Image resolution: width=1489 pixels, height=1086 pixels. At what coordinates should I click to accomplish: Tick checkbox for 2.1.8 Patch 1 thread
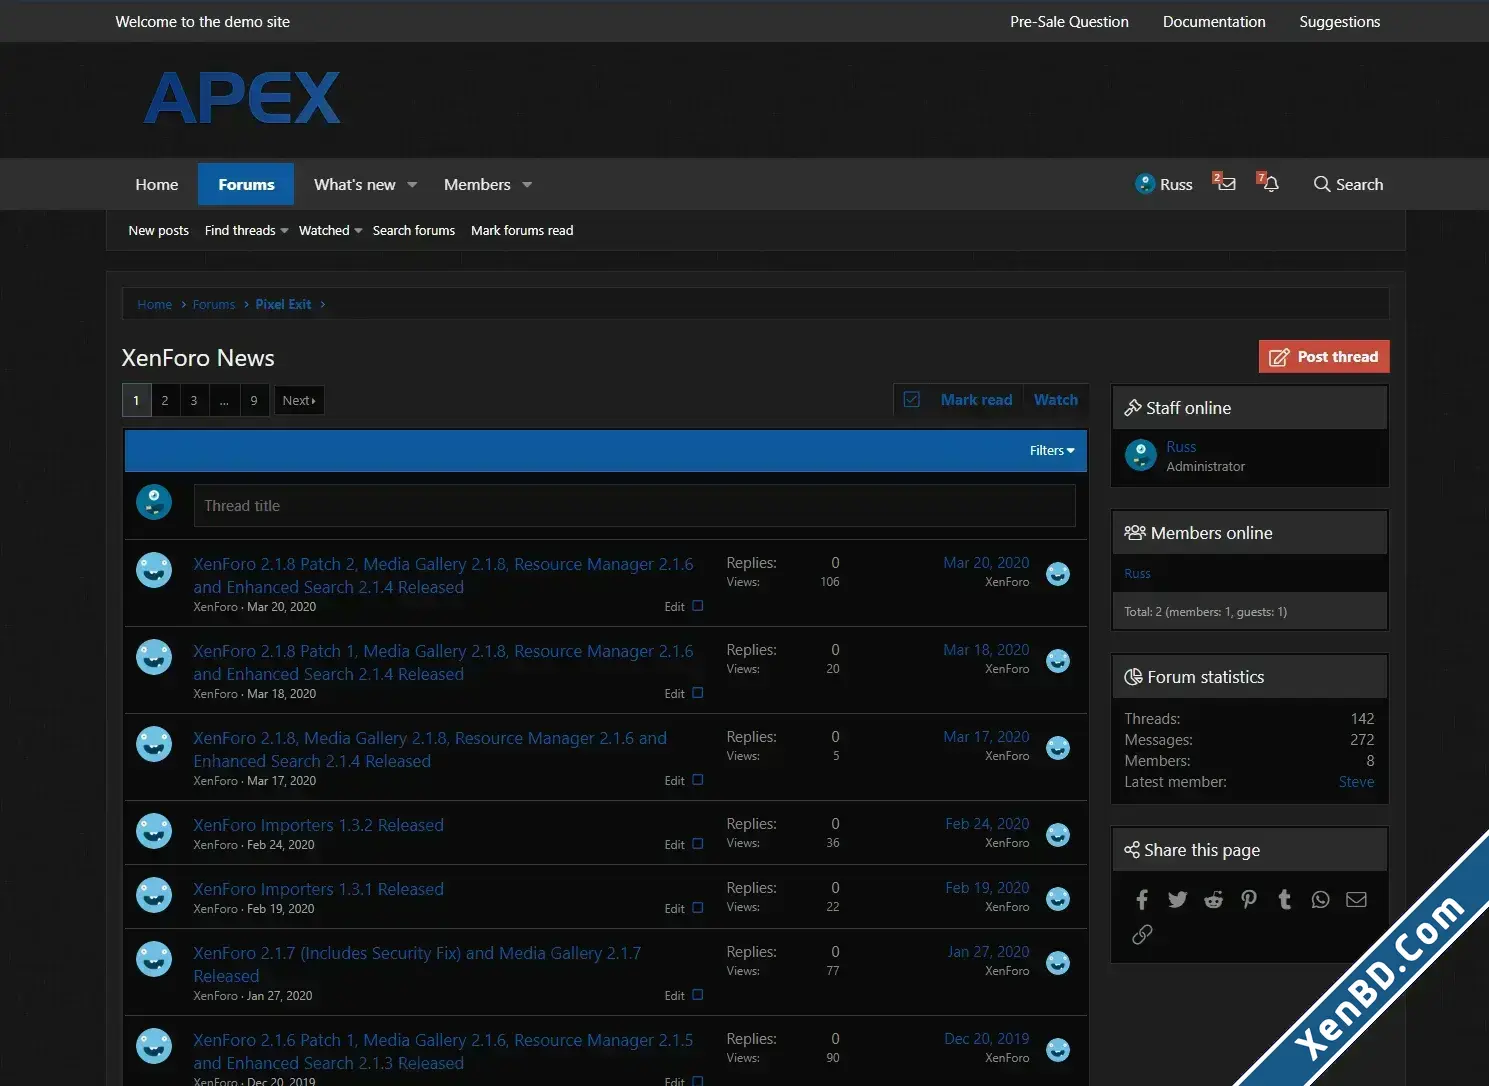[x=698, y=693]
